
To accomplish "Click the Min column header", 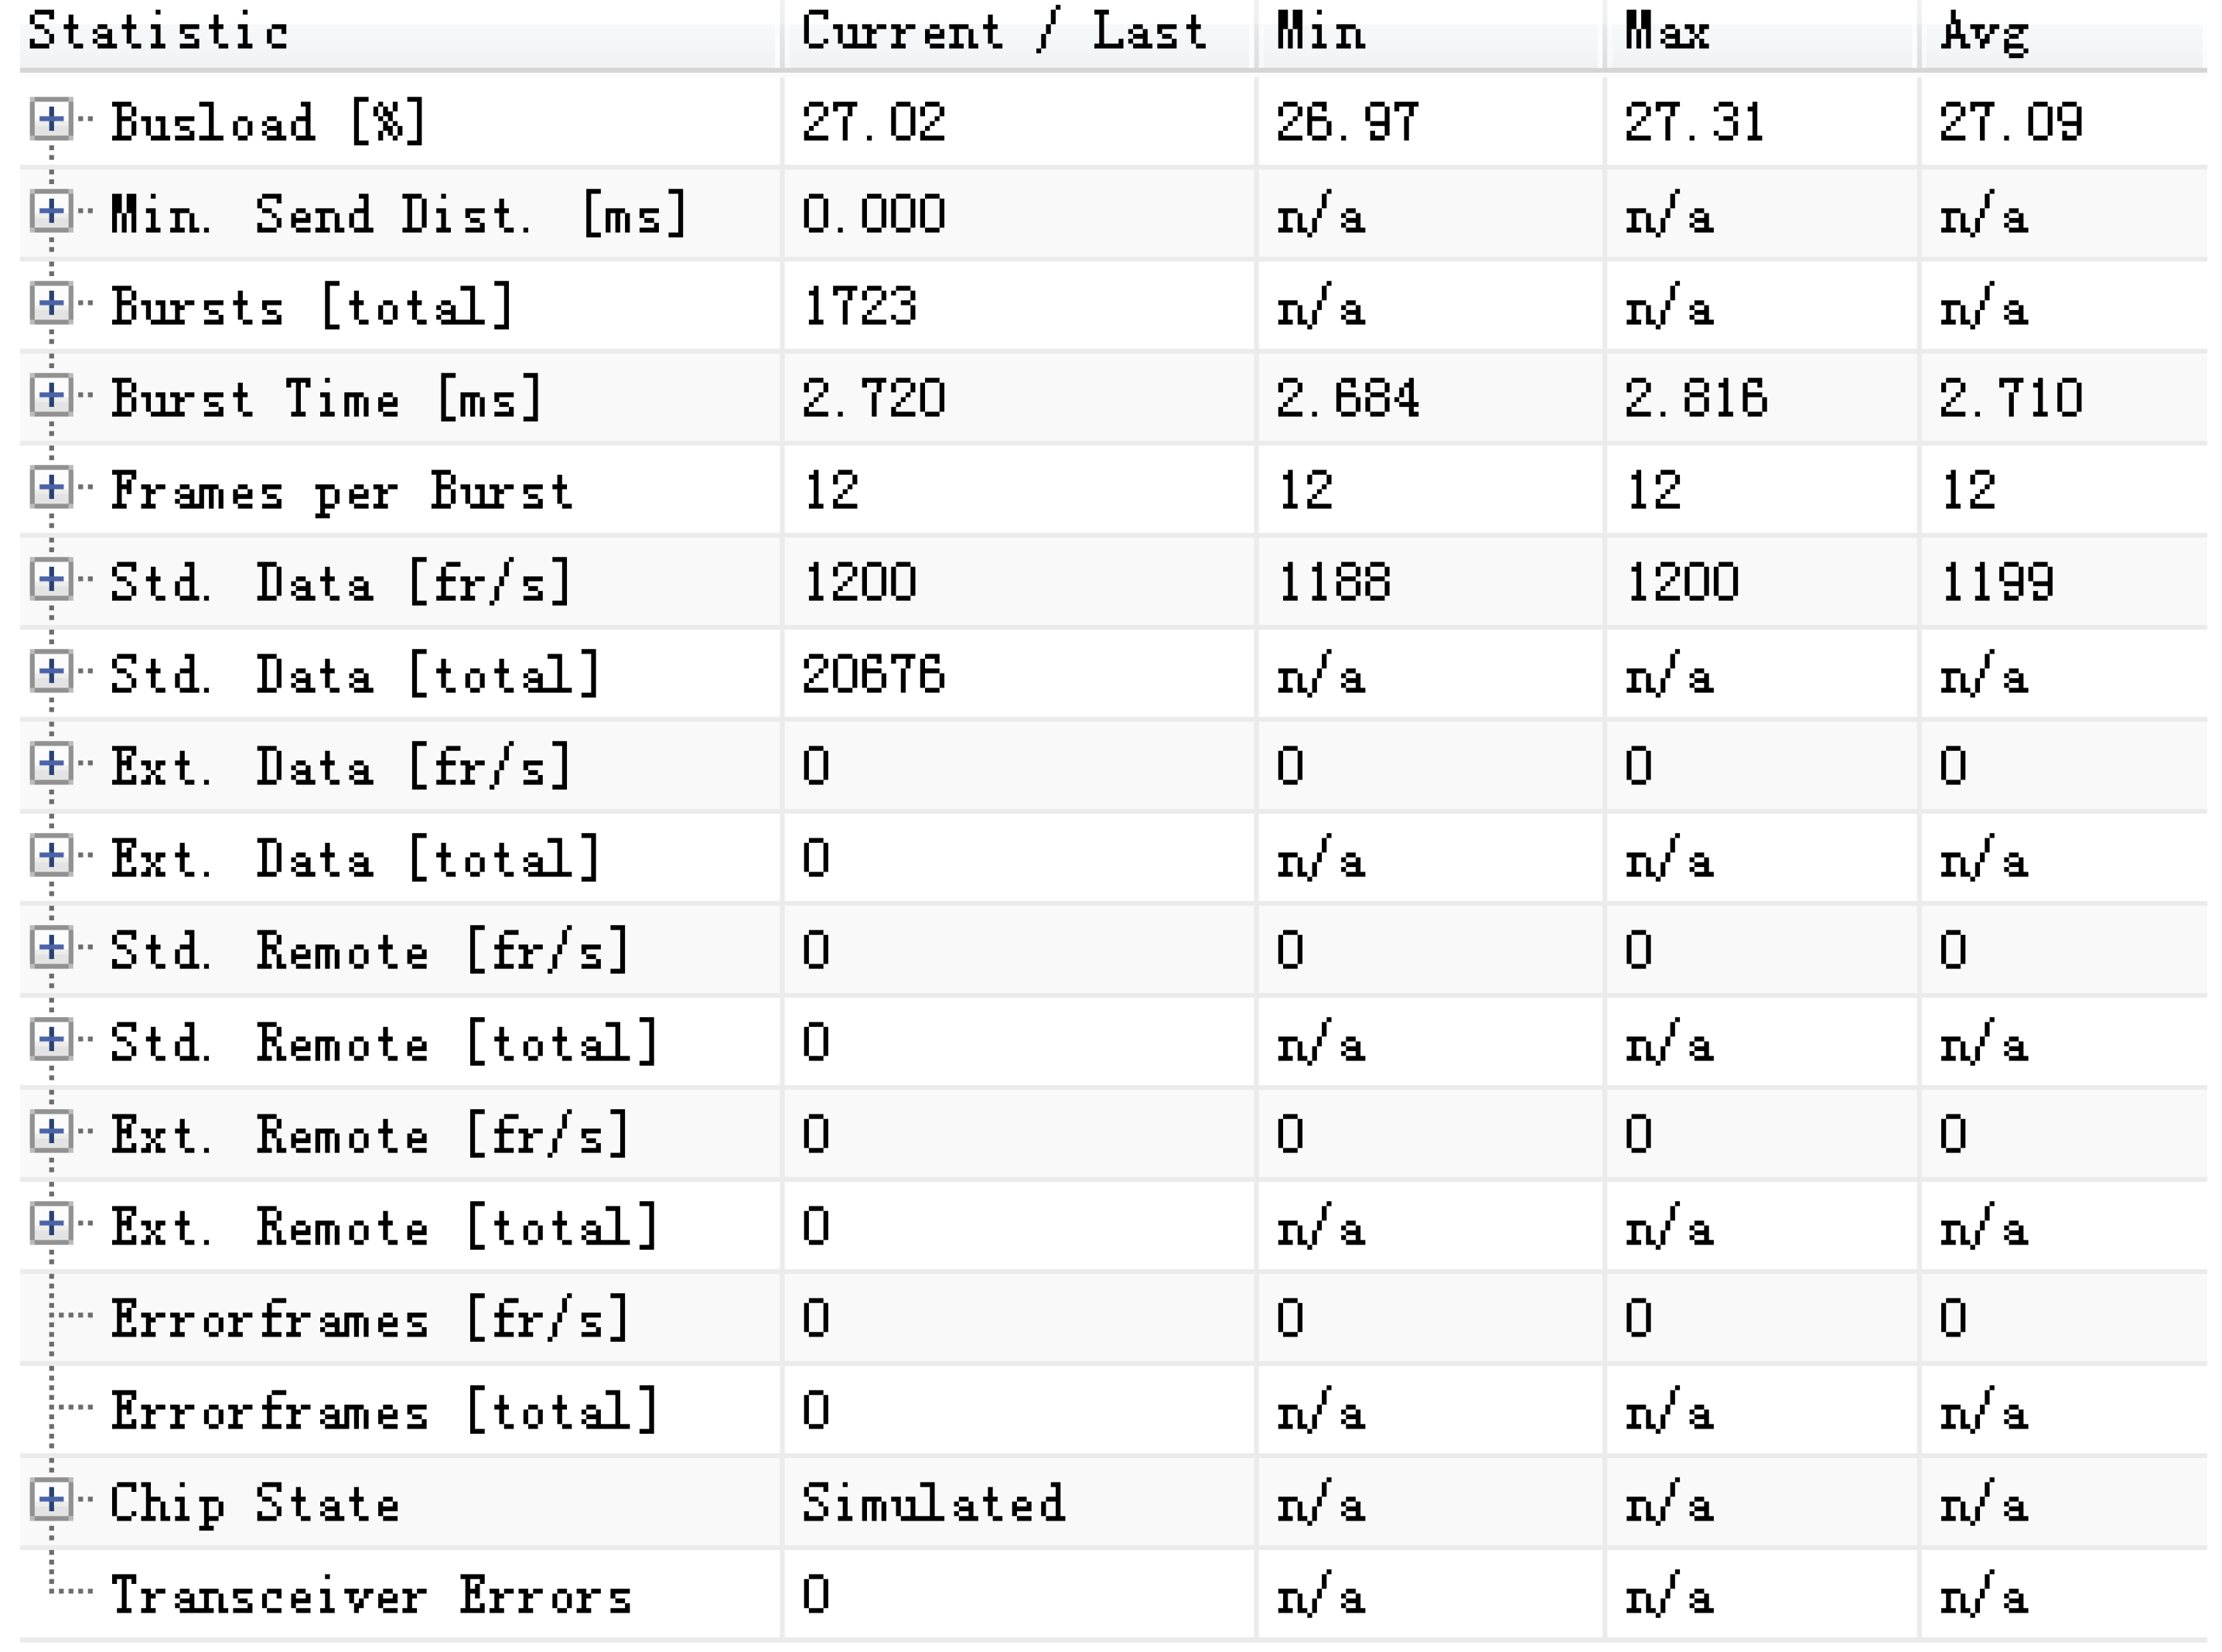I will point(1320,32).
